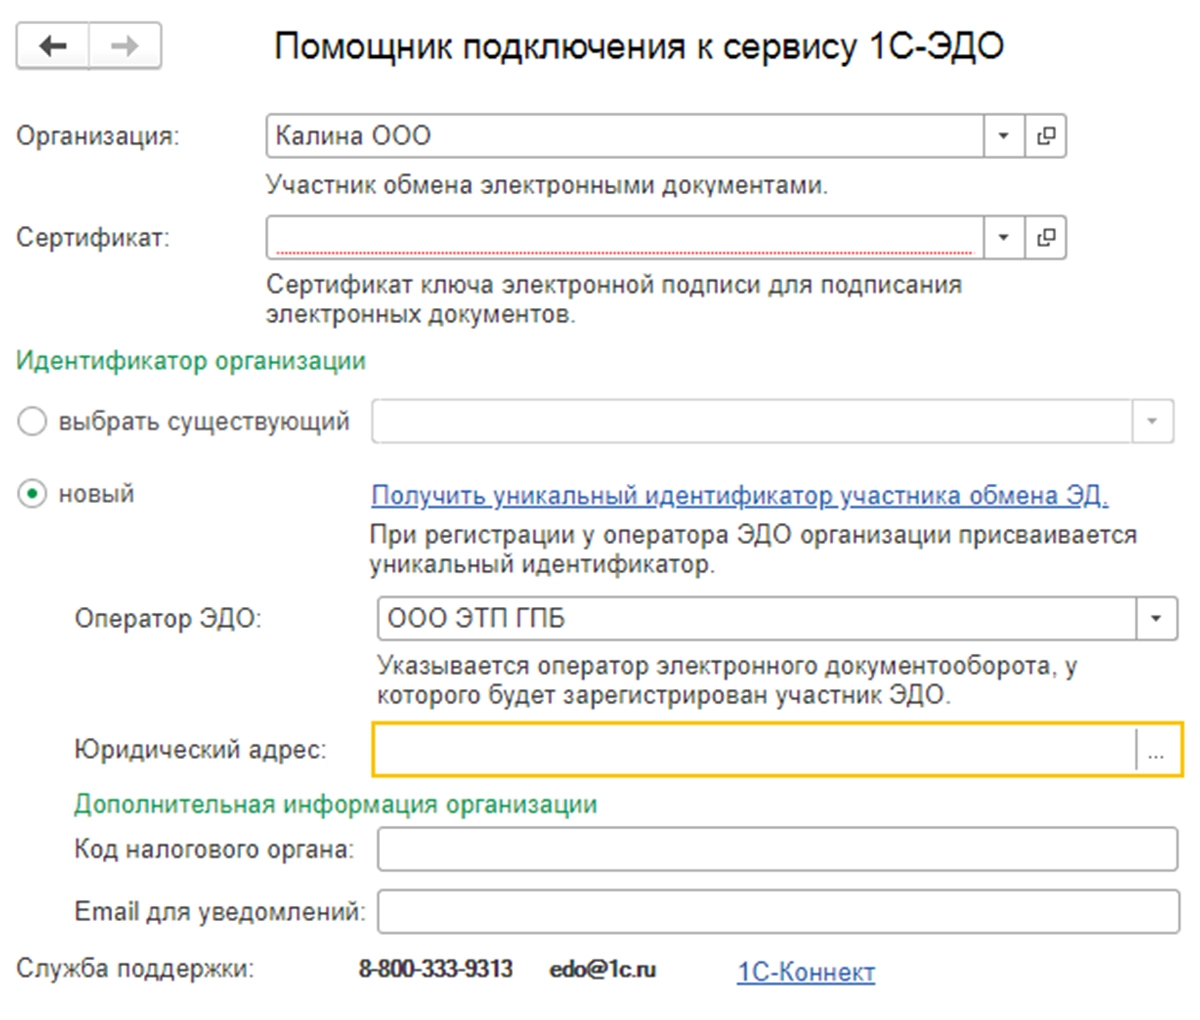Click the 'Получить уникальный идентификатор' link
The width and height of the screenshot is (1200, 1020).
740,496
